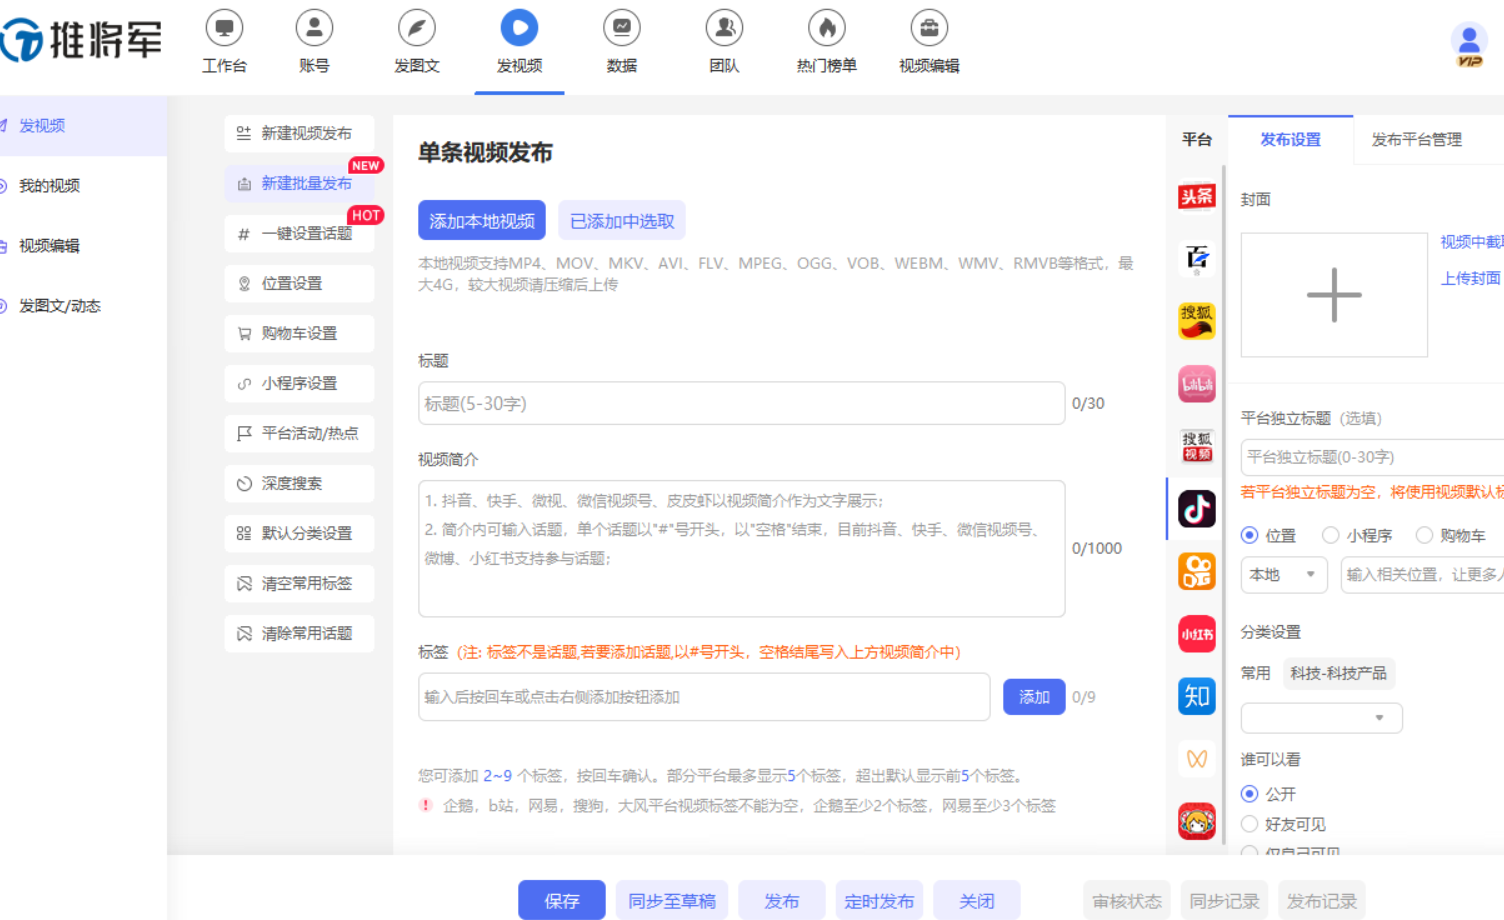Open the empty category dropdown
1504x920 pixels.
click(x=1321, y=718)
